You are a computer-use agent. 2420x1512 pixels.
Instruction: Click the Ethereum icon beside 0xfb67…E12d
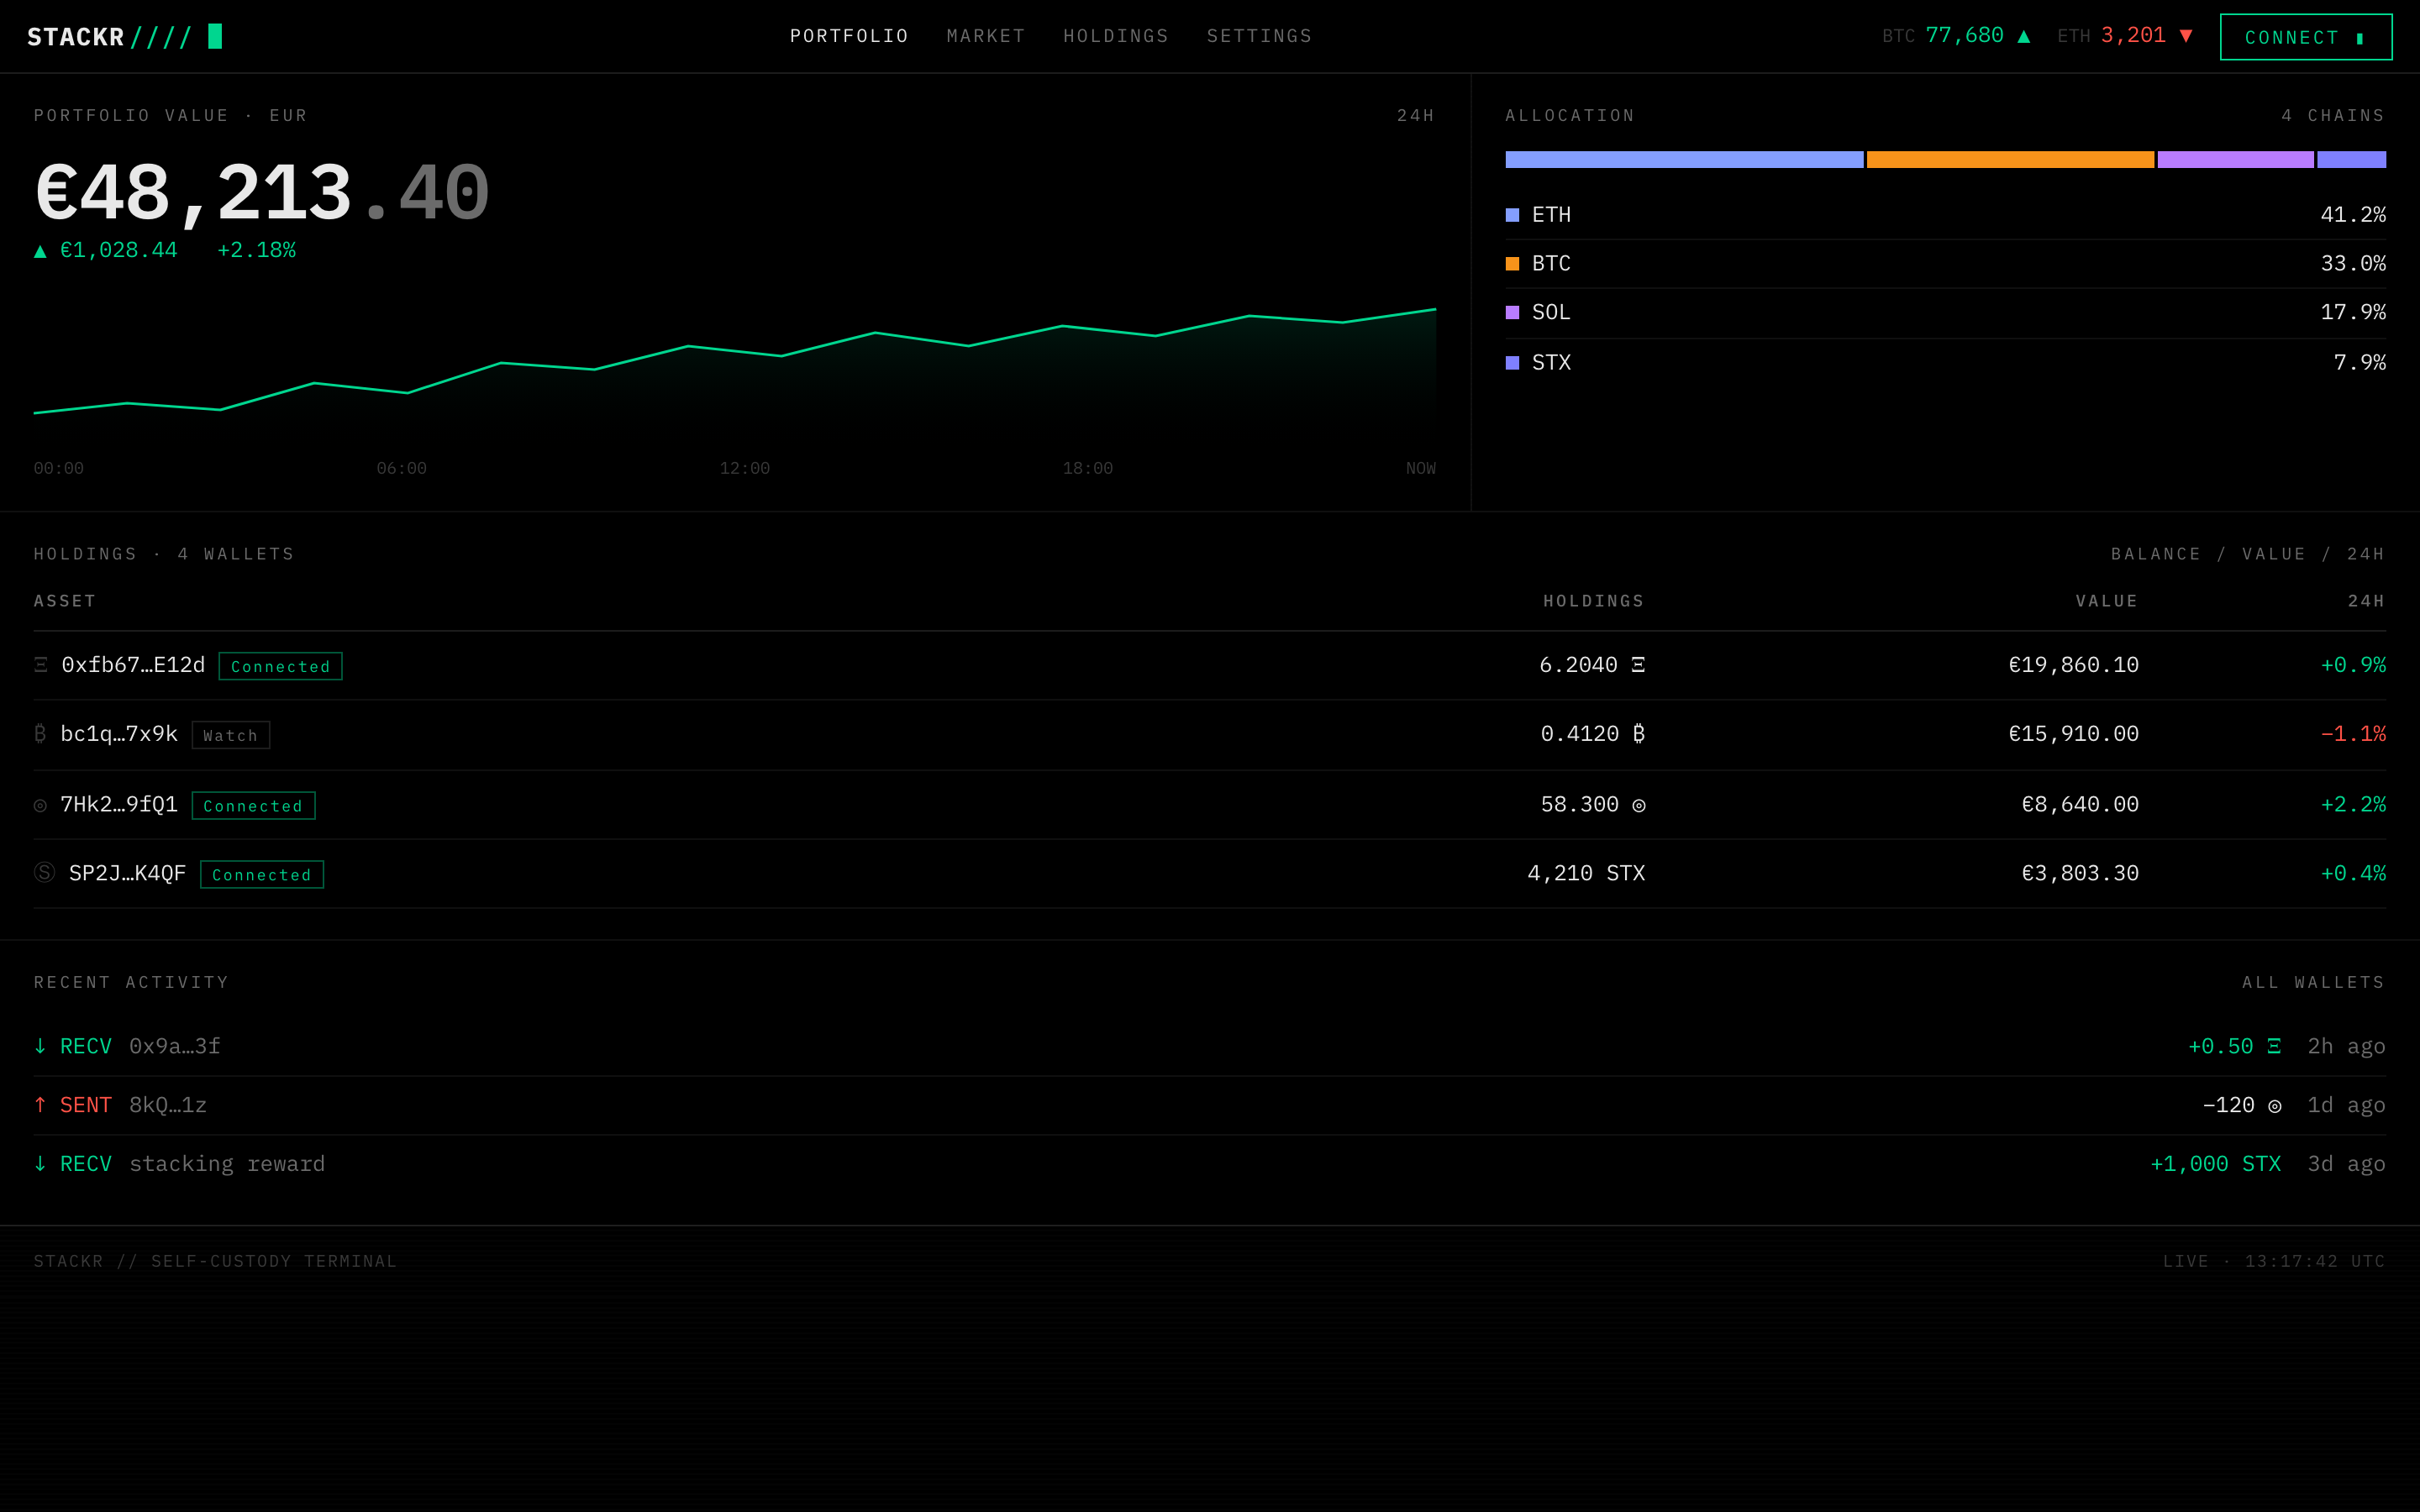point(41,665)
